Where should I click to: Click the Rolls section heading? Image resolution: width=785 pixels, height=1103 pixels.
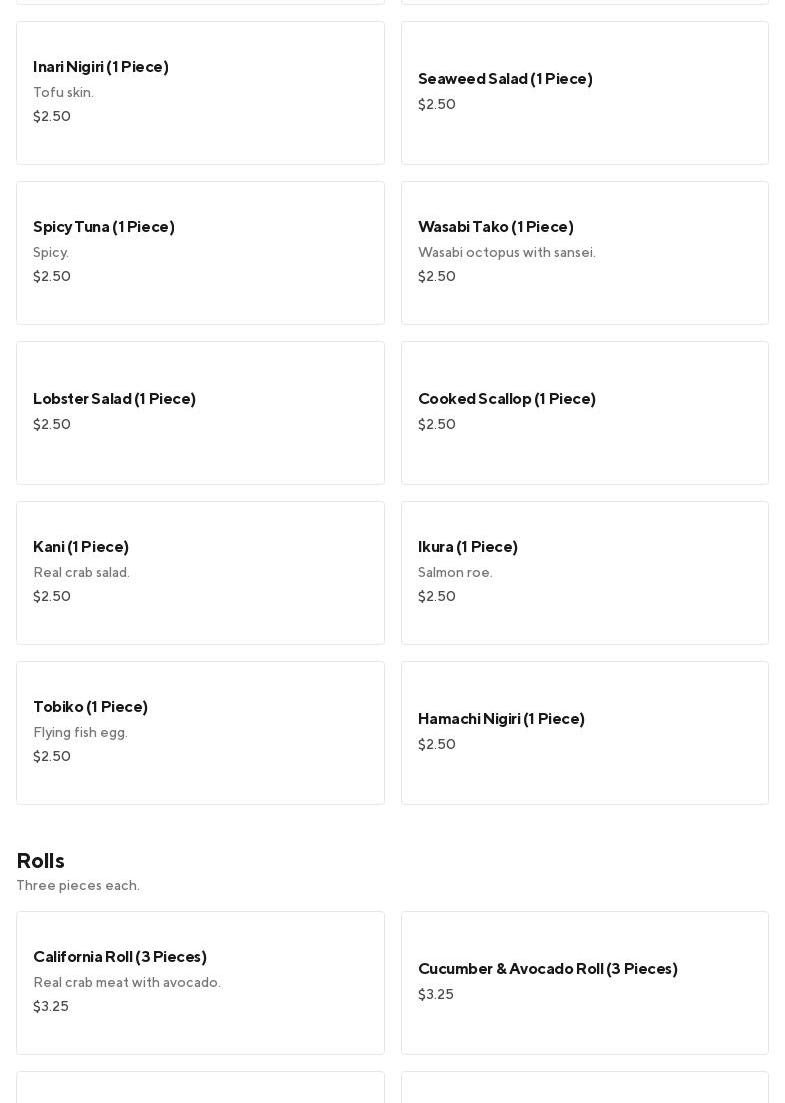(x=41, y=861)
